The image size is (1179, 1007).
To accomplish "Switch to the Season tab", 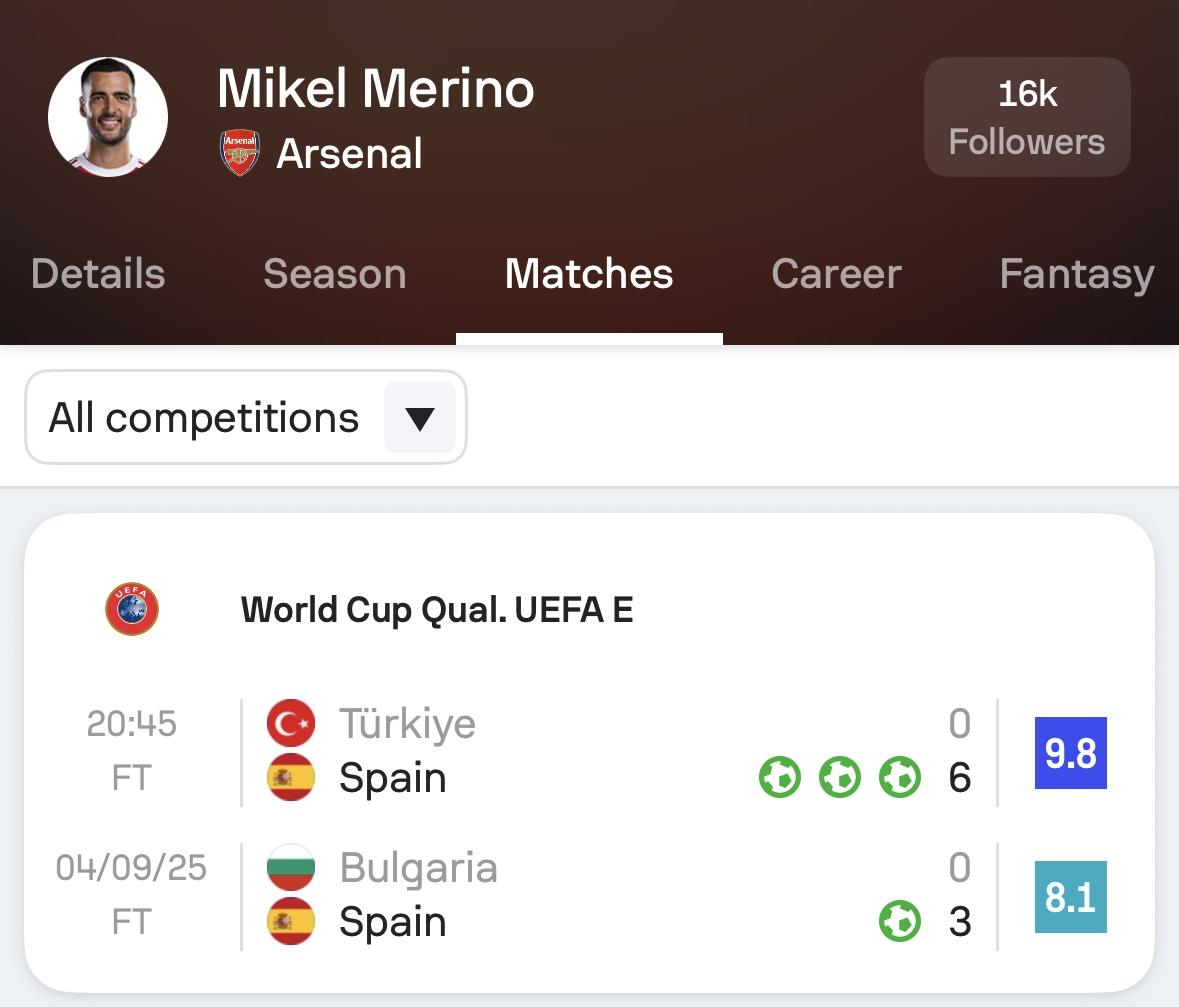I will pyautogui.click(x=335, y=273).
